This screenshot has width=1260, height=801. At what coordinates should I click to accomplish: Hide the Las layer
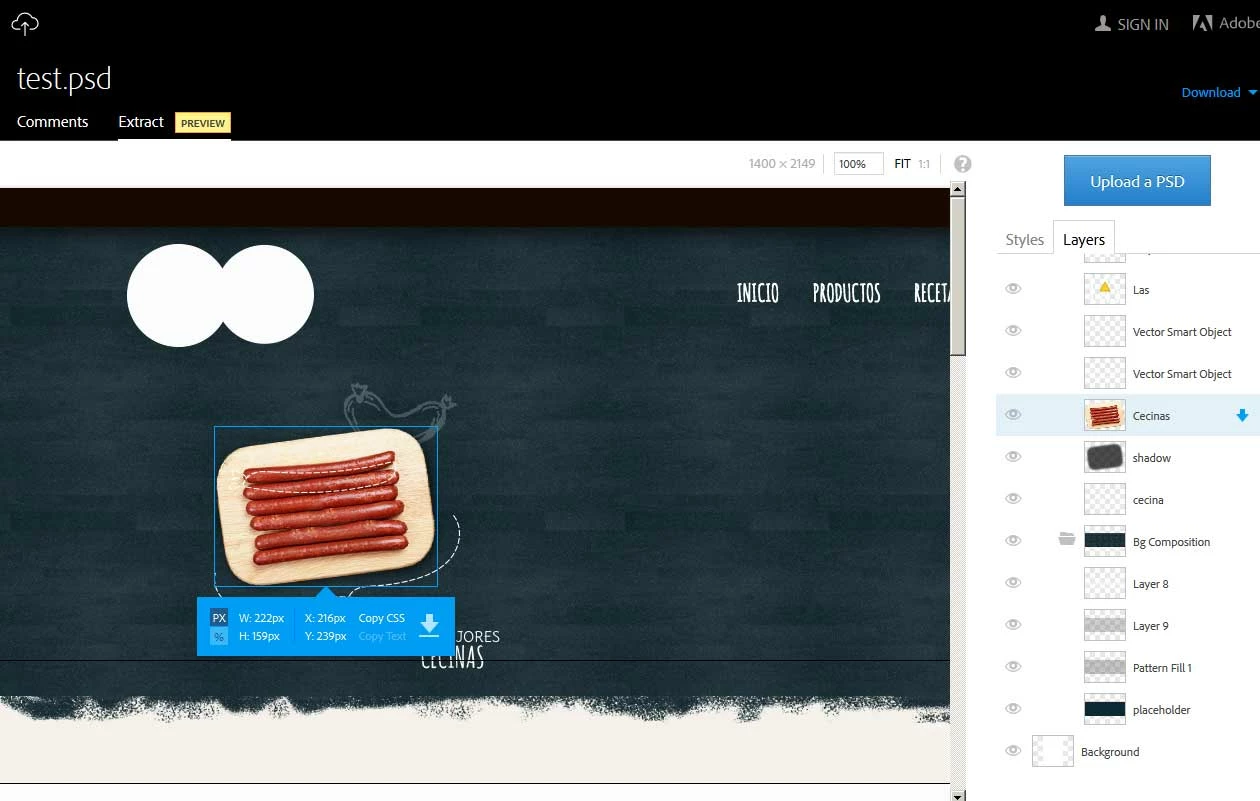[1013, 289]
